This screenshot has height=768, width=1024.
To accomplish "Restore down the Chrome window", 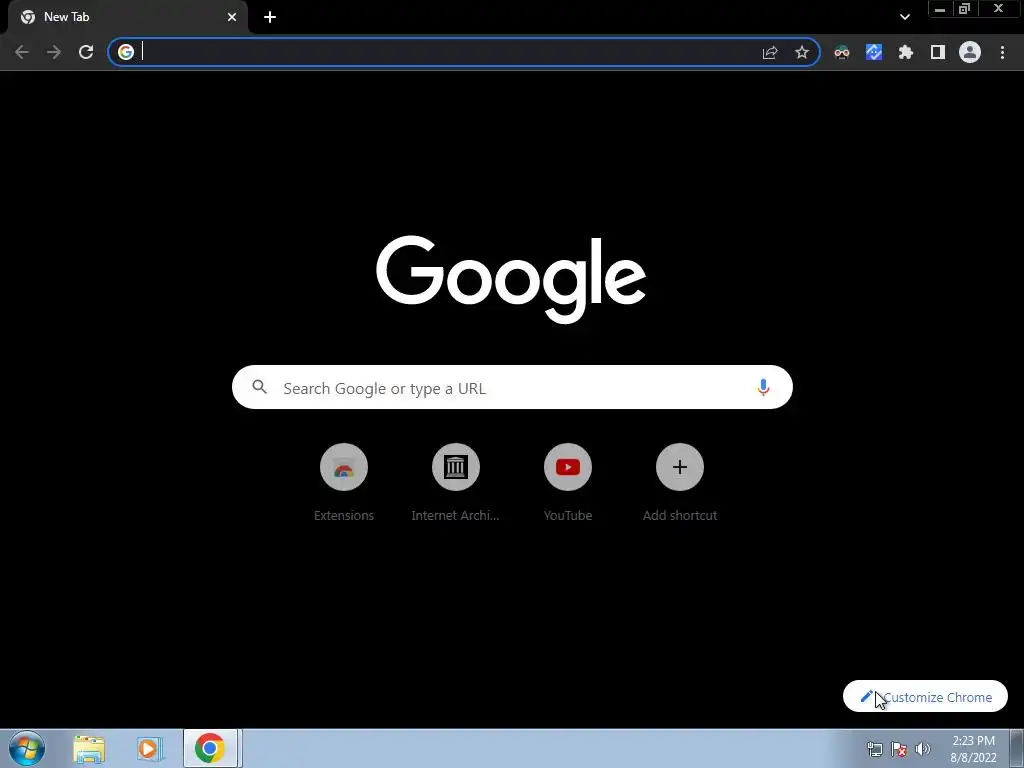I will [x=964, y=9].
